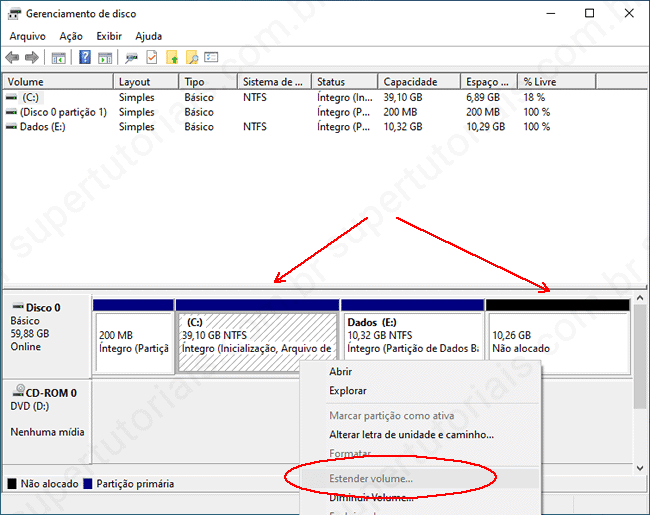Click the blue Help question mark icon

[86, 57]
